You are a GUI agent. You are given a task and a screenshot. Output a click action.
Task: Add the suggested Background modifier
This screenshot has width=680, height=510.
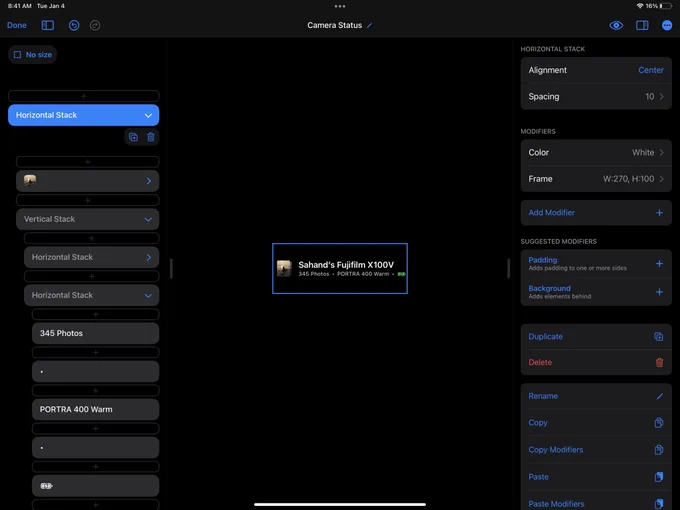tap(596, 292)
